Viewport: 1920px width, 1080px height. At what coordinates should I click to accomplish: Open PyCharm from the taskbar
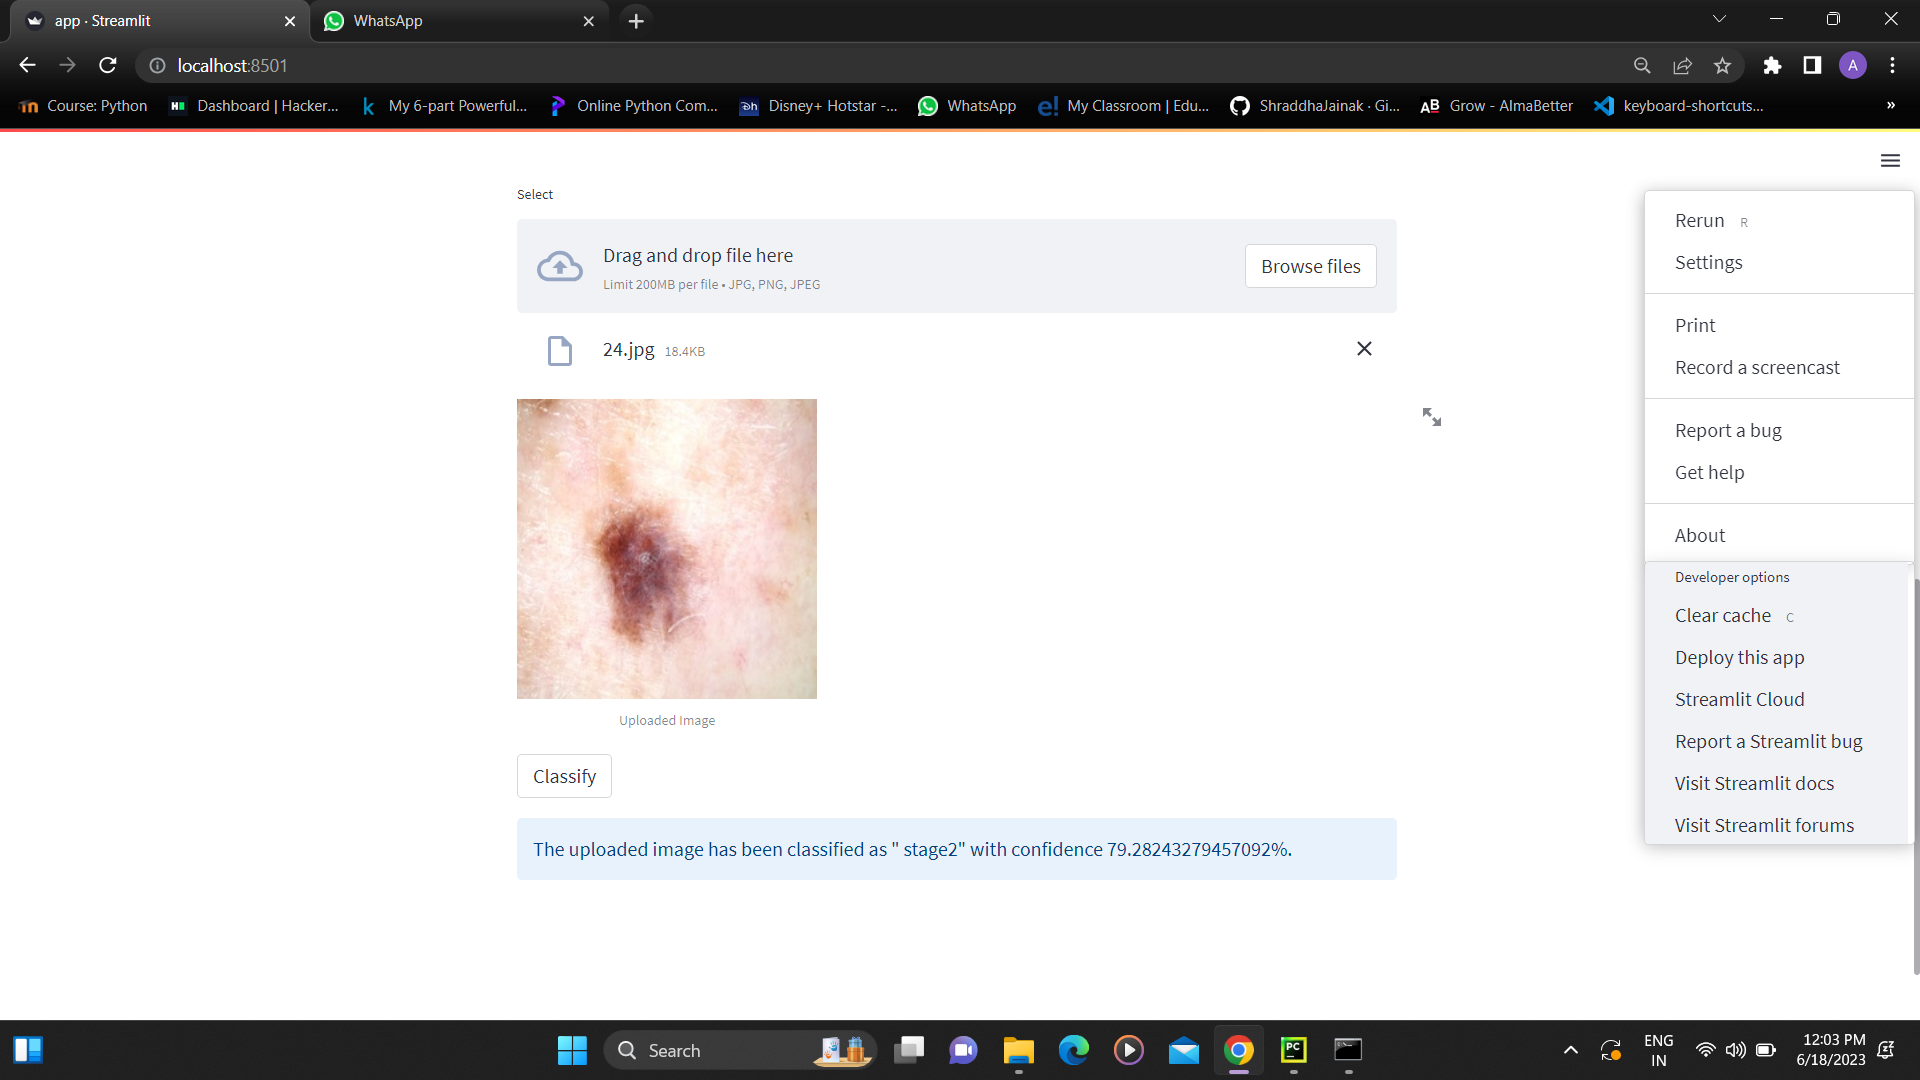[1293, 1050]
